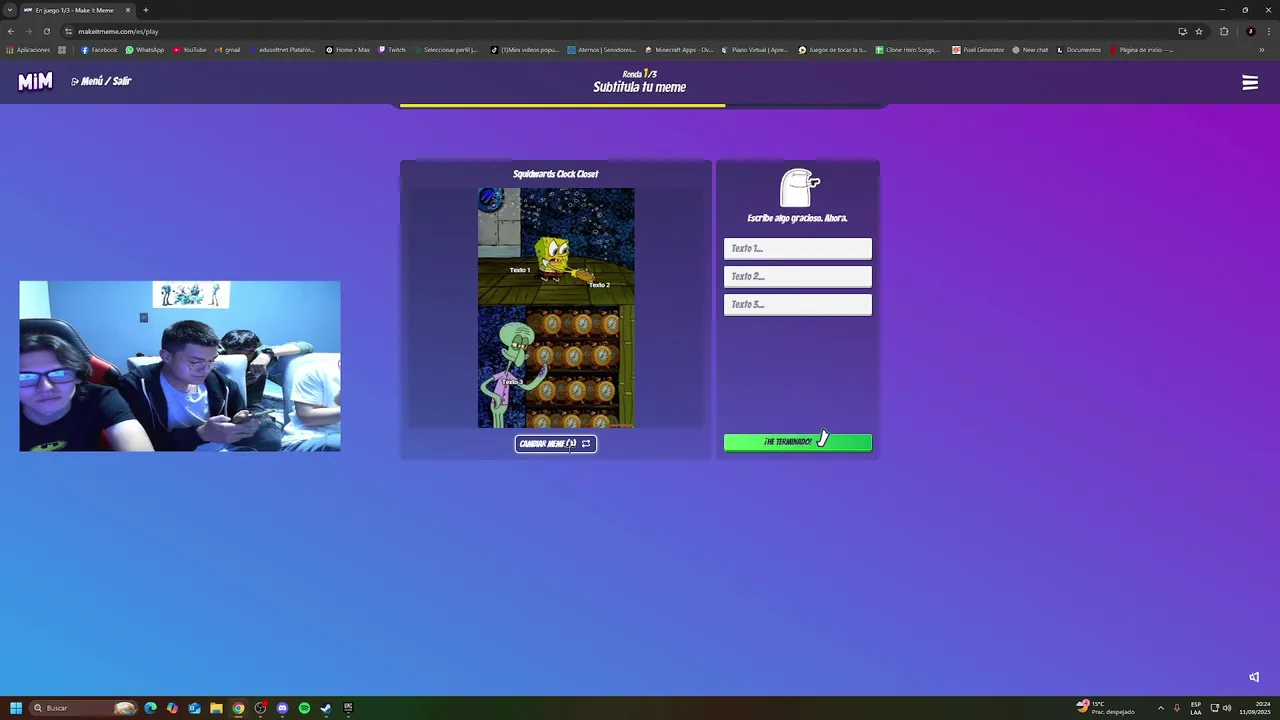Focus the Texto 1 input field
Image resolution: width=1280 pixels, height=720 pixels.
click(798, 248)
